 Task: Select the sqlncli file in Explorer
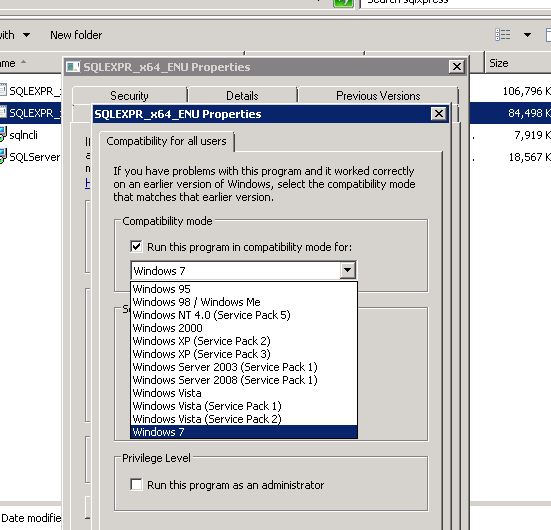pyautogui.click(x=23, y=135)
